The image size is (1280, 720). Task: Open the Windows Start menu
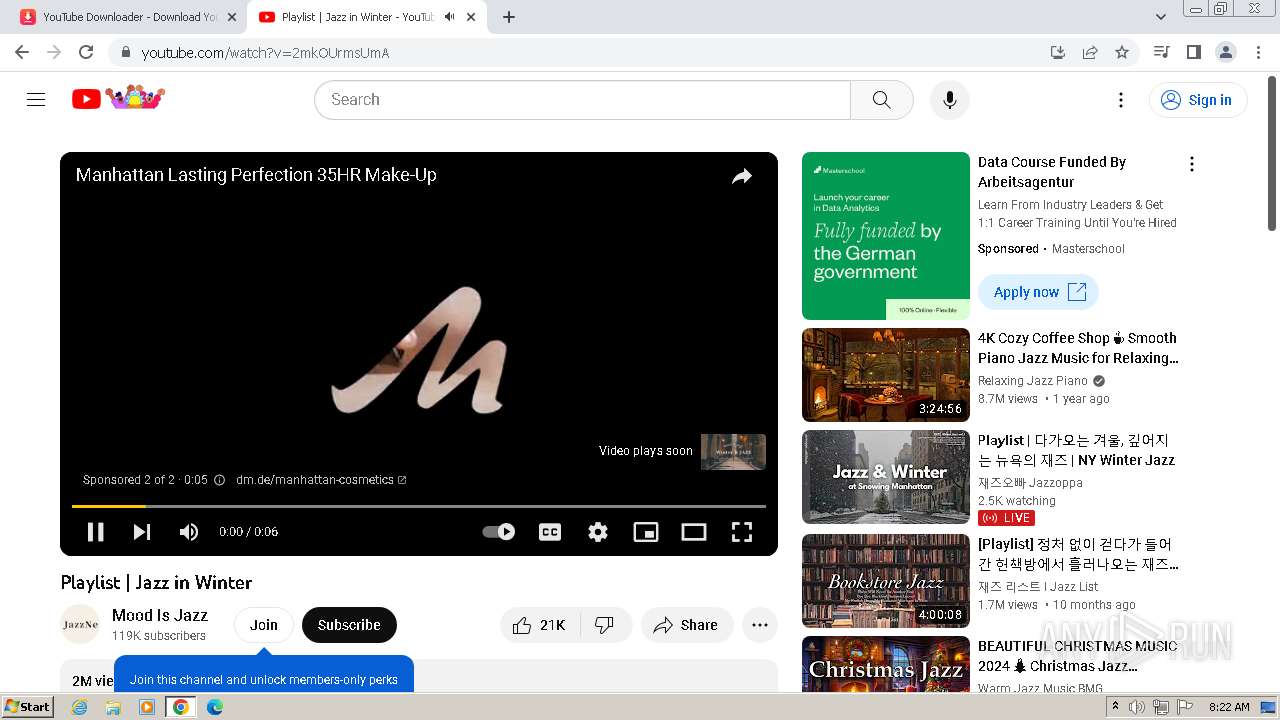pyautogui.click(x=28, y=707)
